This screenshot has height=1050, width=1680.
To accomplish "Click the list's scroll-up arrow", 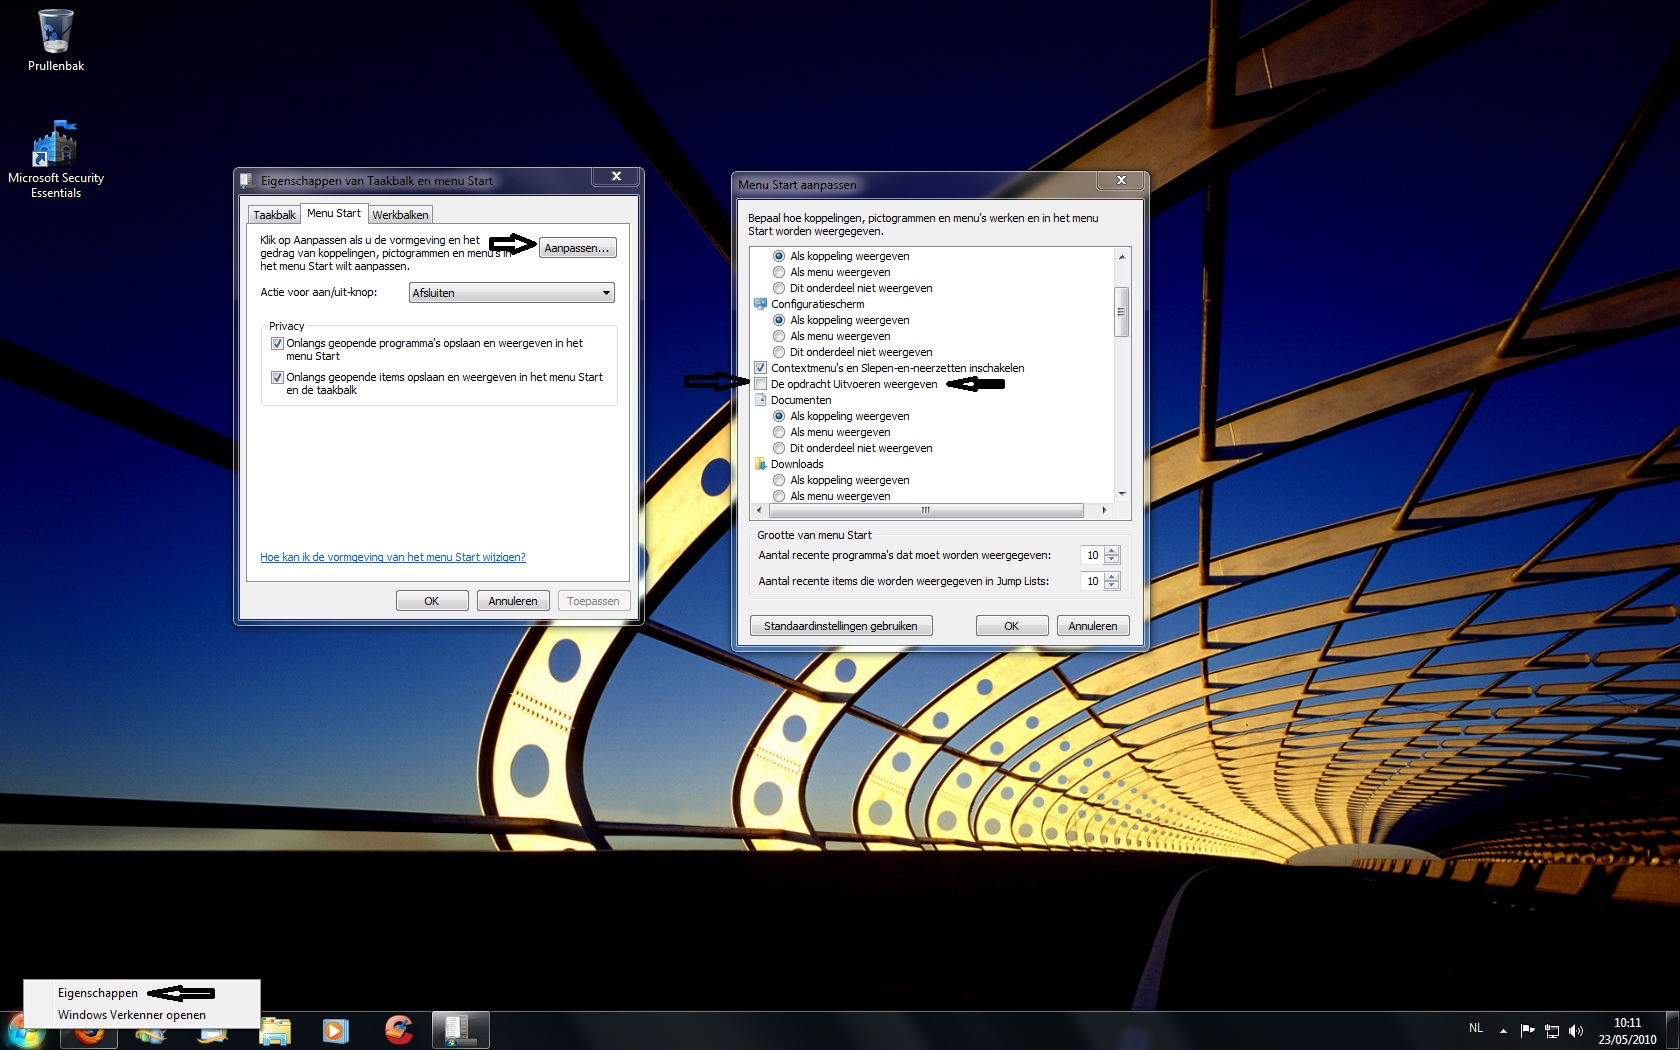I will [1122, 257].
